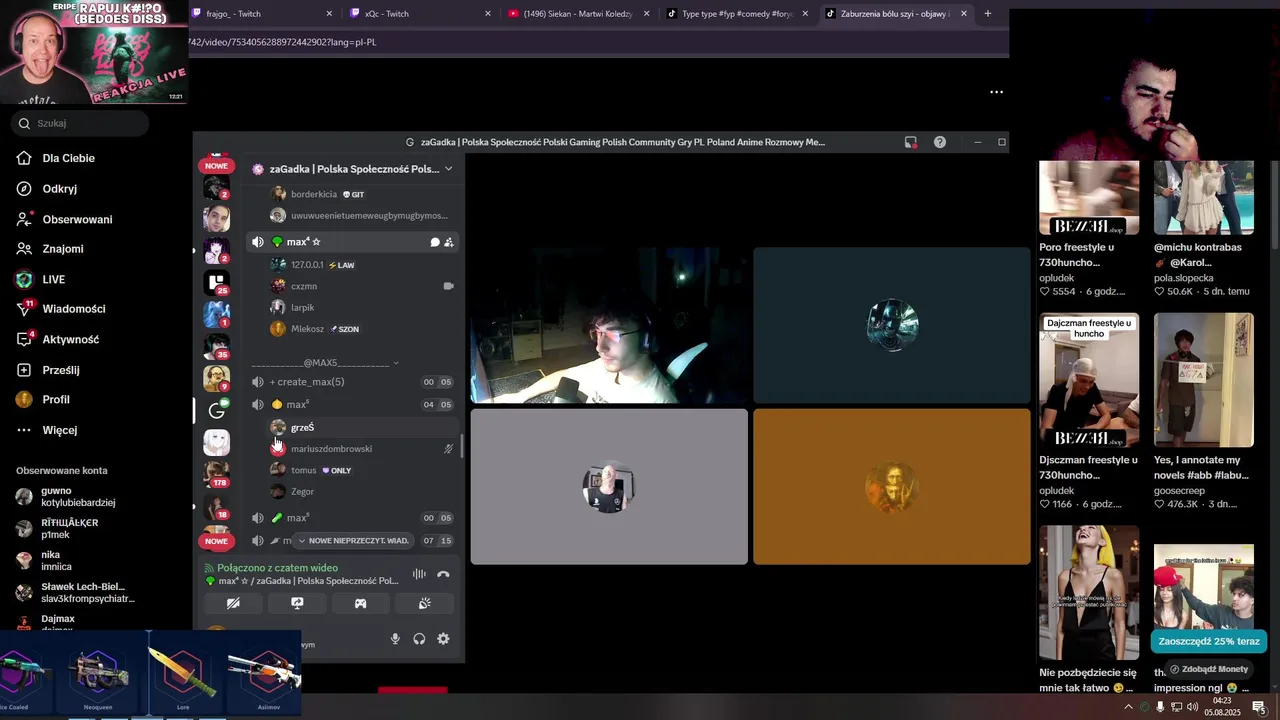The image size is (1280, 720).
Task: Join the + create_max(5) voice channel
Action: click(353, 382)
